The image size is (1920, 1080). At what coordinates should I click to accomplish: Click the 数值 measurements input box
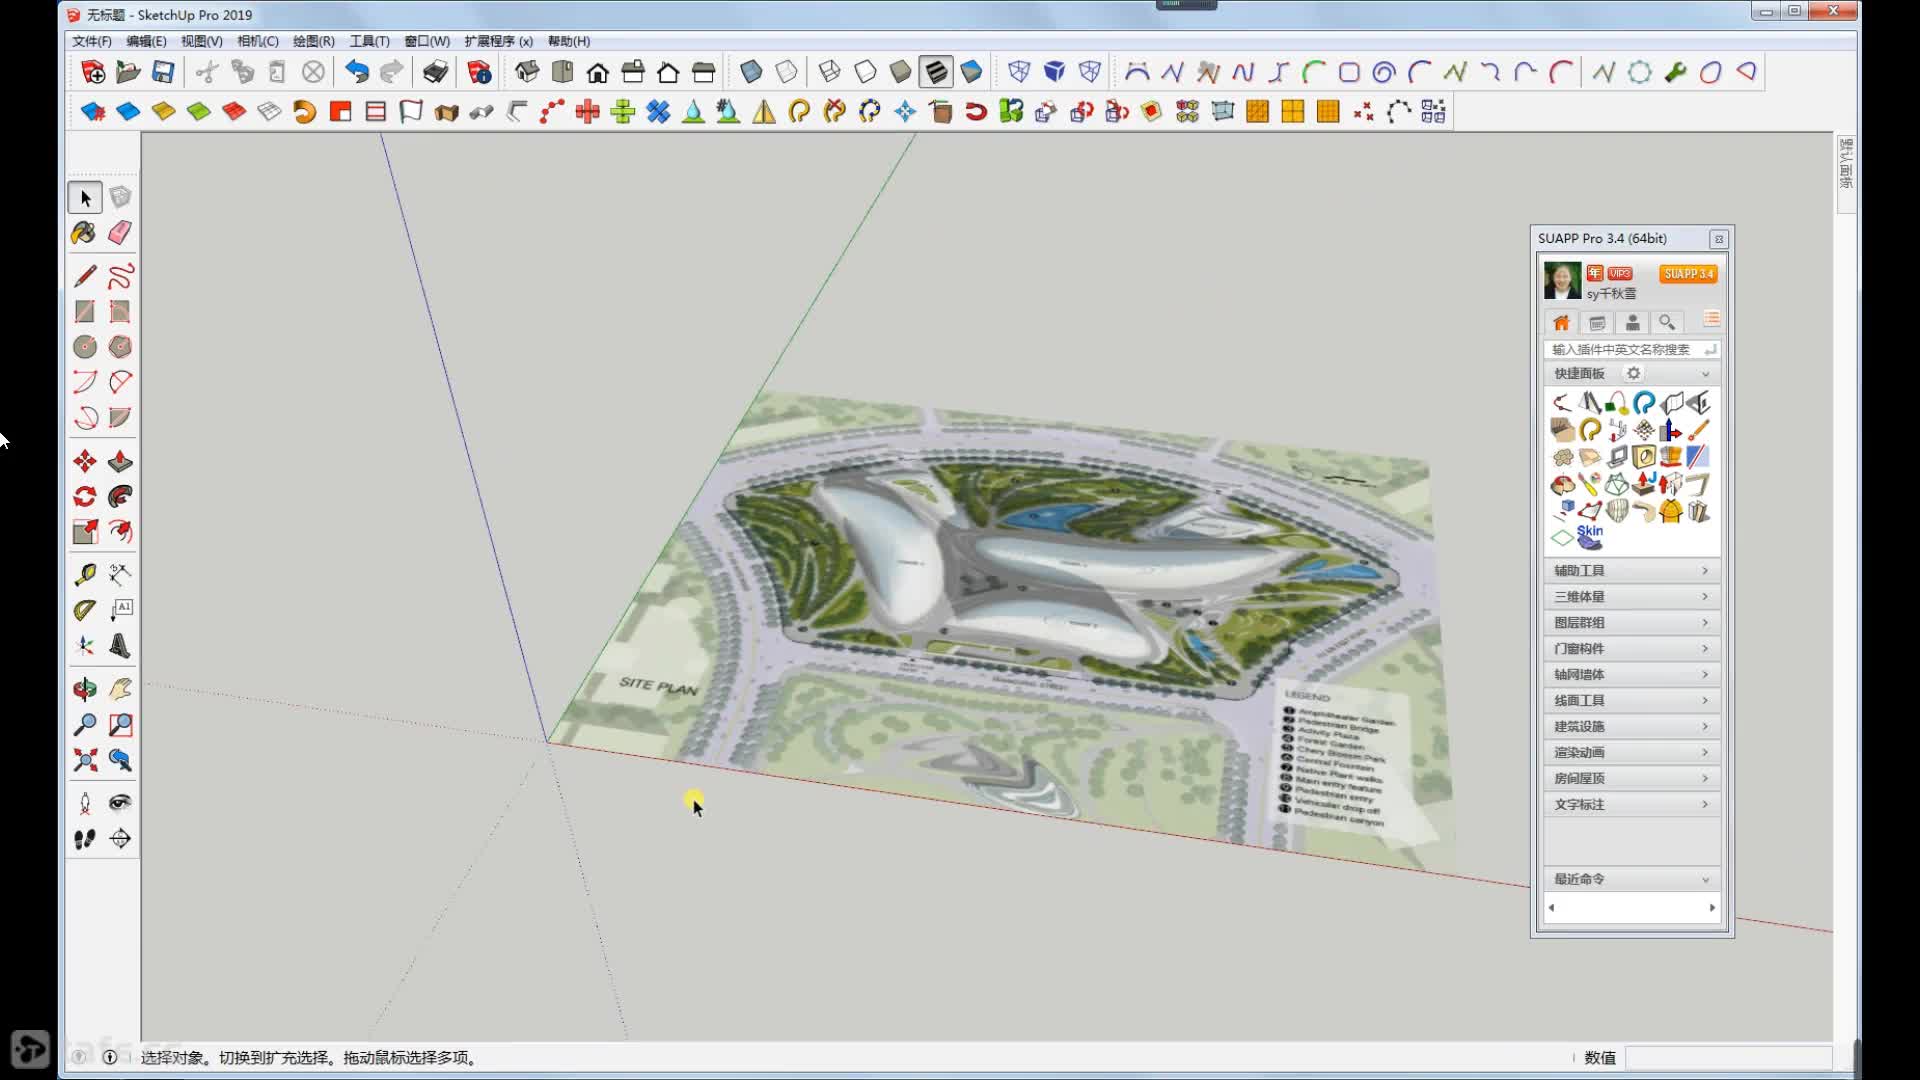[1728, 1058]
